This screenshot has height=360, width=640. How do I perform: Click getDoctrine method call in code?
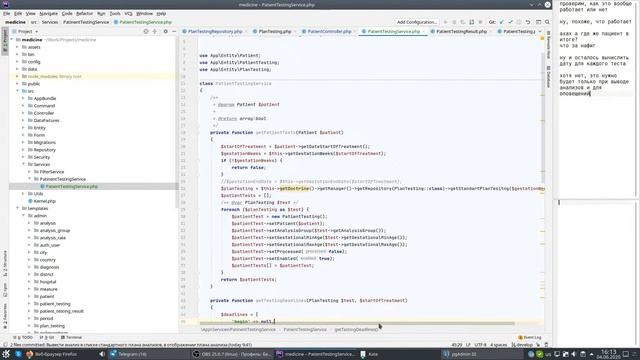click(294, 189)
